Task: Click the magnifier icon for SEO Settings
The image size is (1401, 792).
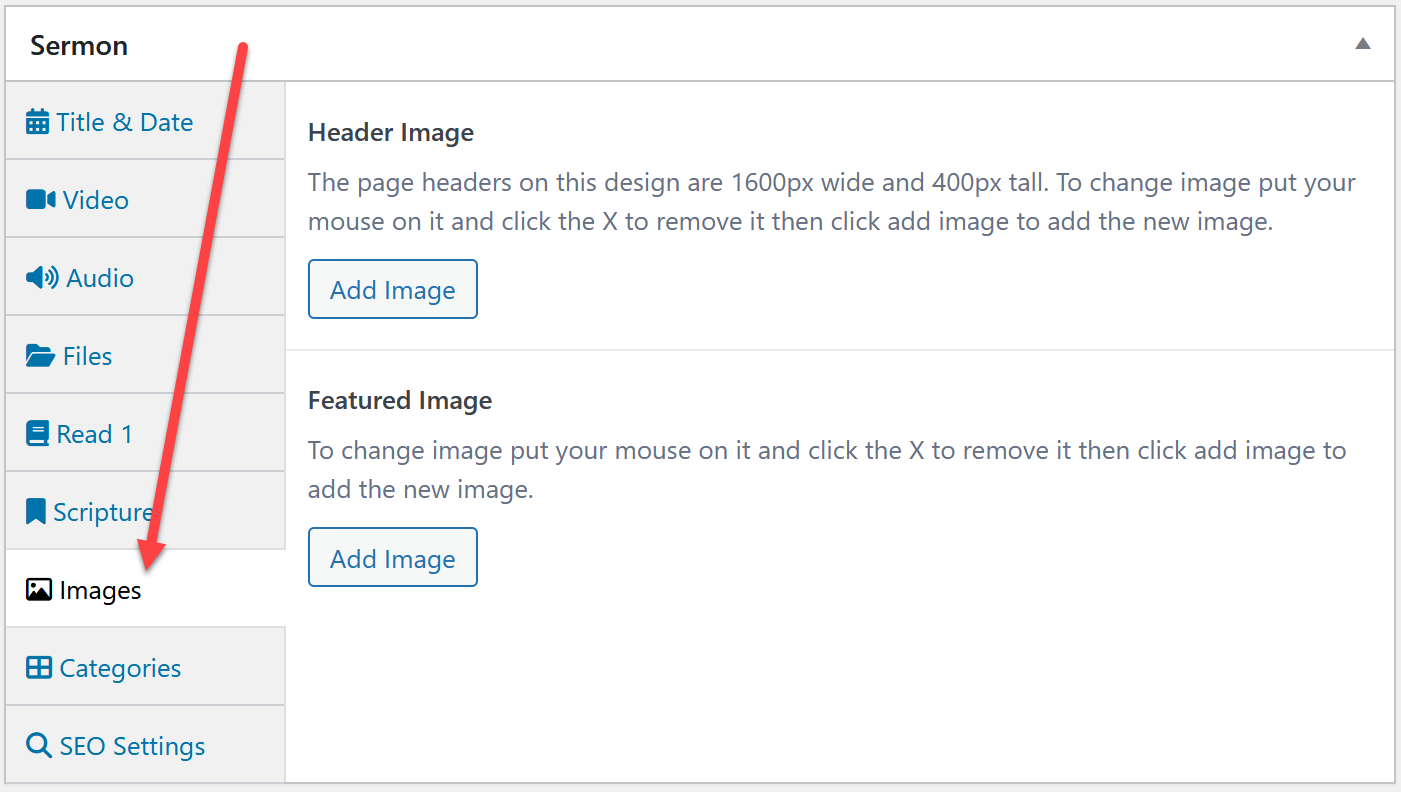Action: click(x=38, y=746)
